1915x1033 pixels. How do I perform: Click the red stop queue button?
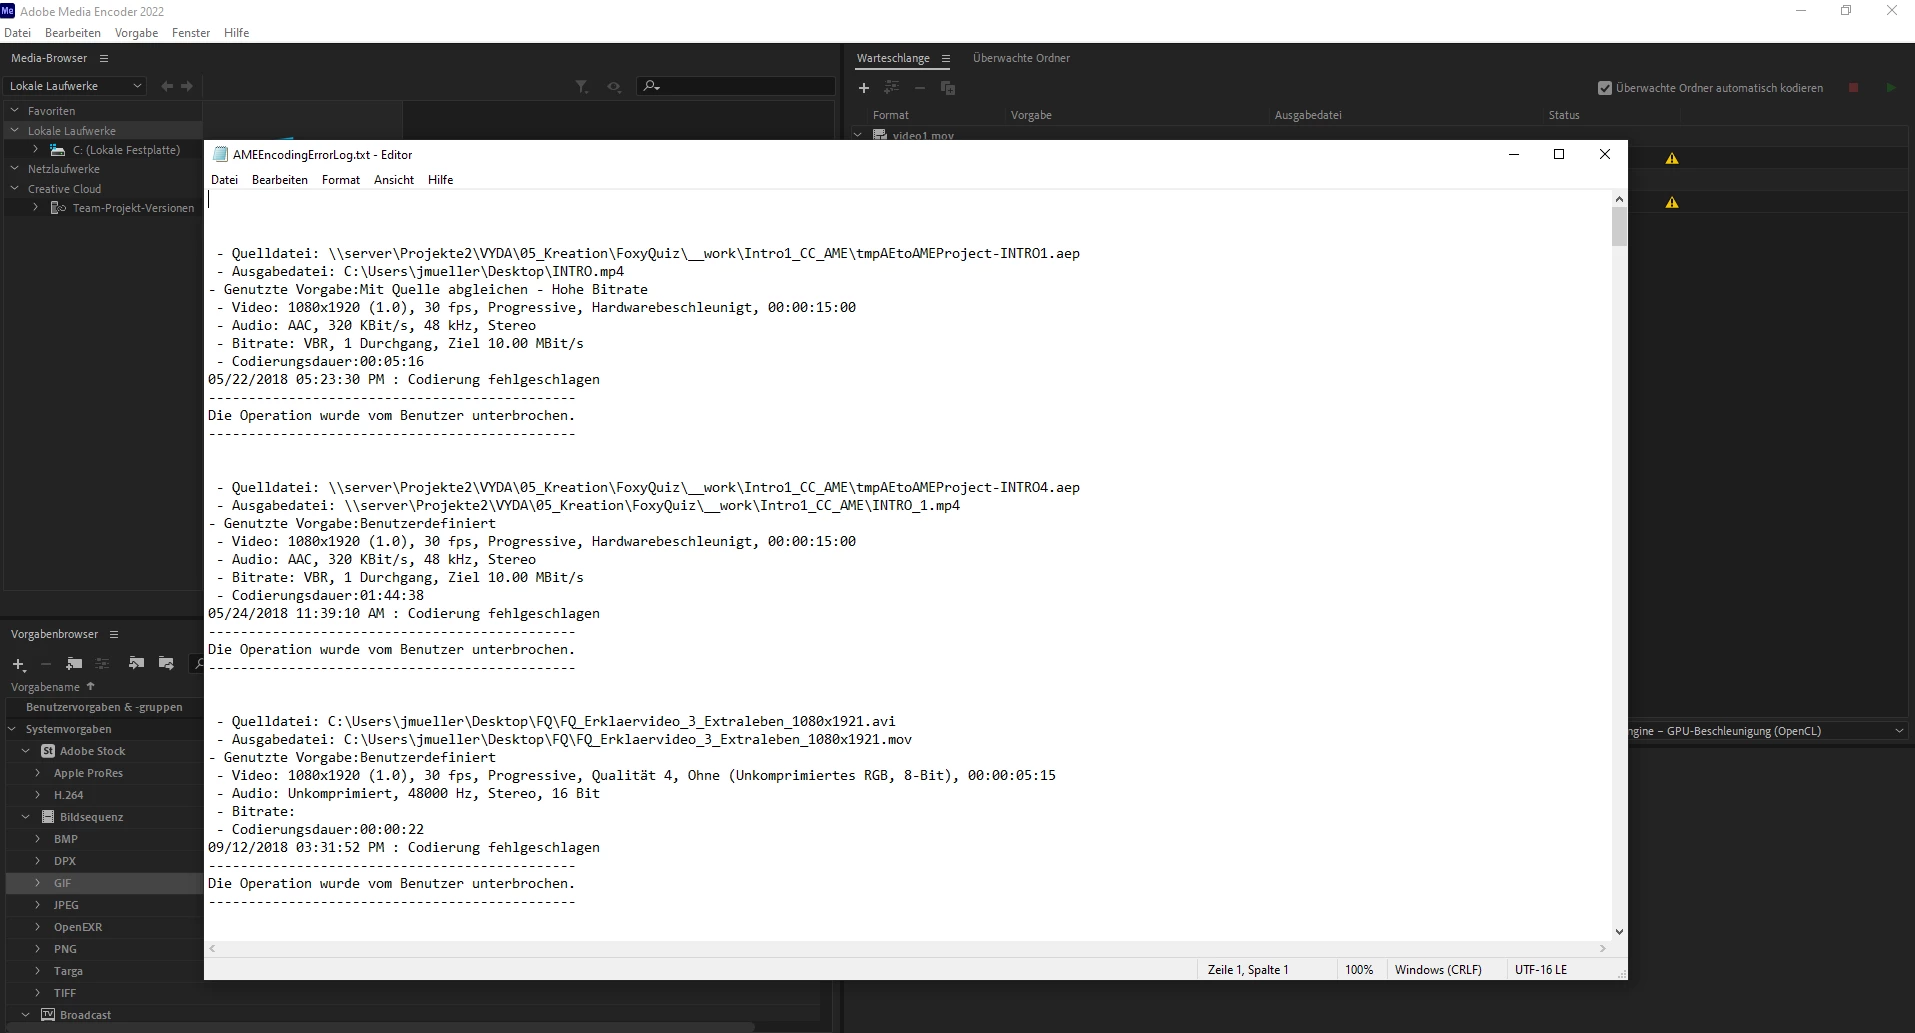1853,88
